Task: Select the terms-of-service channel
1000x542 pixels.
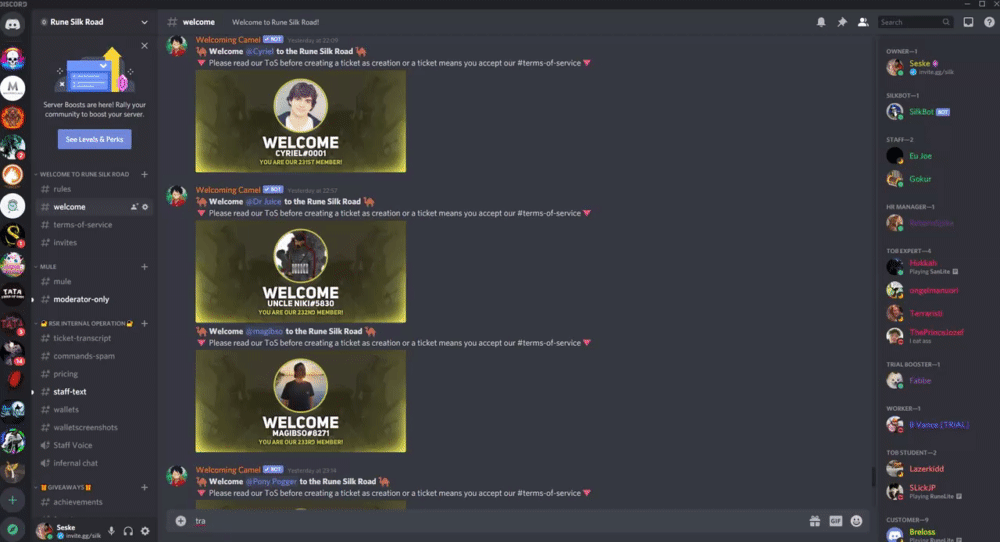Action: point(83,224)
